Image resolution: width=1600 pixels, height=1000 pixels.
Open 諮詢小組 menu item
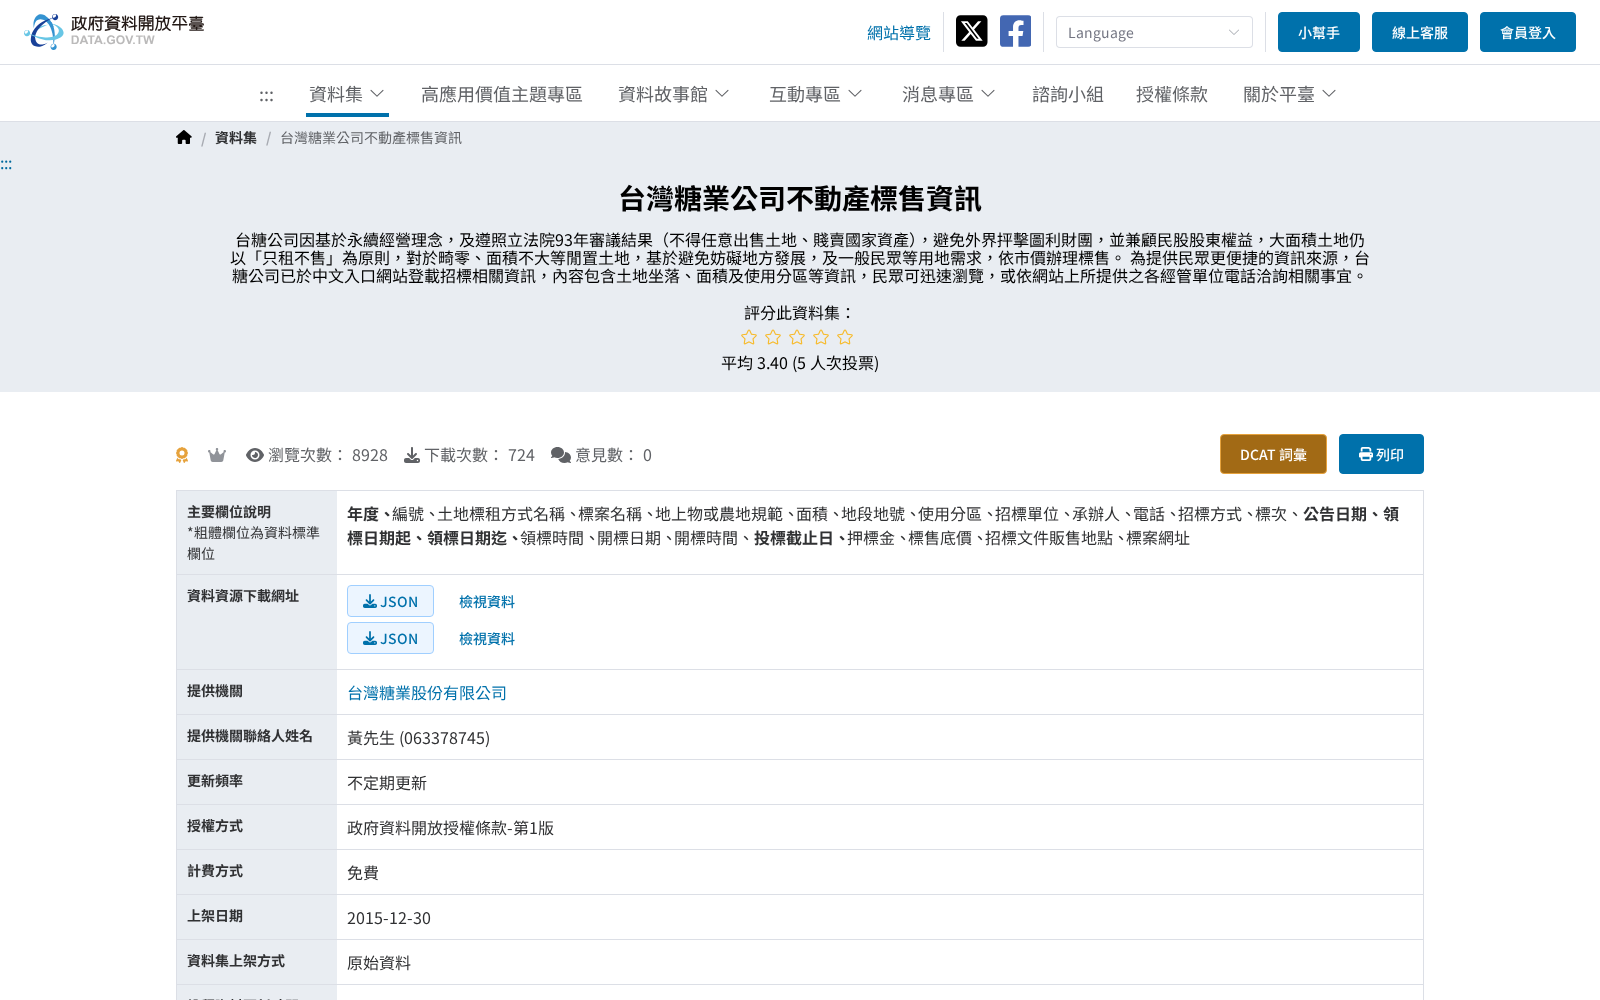coord(1068,94)
